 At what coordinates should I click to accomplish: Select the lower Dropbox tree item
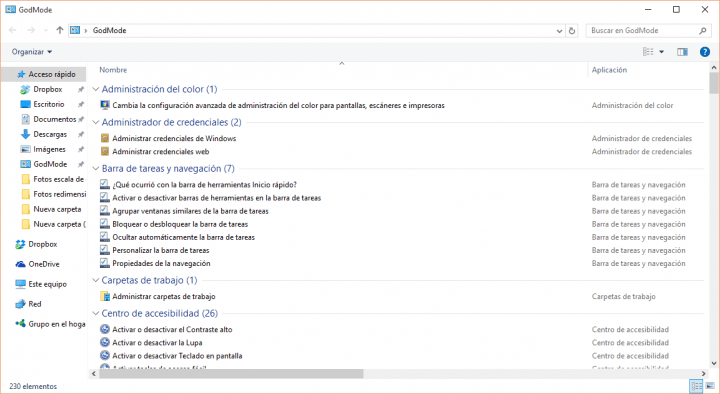click(x=43, y=244)
